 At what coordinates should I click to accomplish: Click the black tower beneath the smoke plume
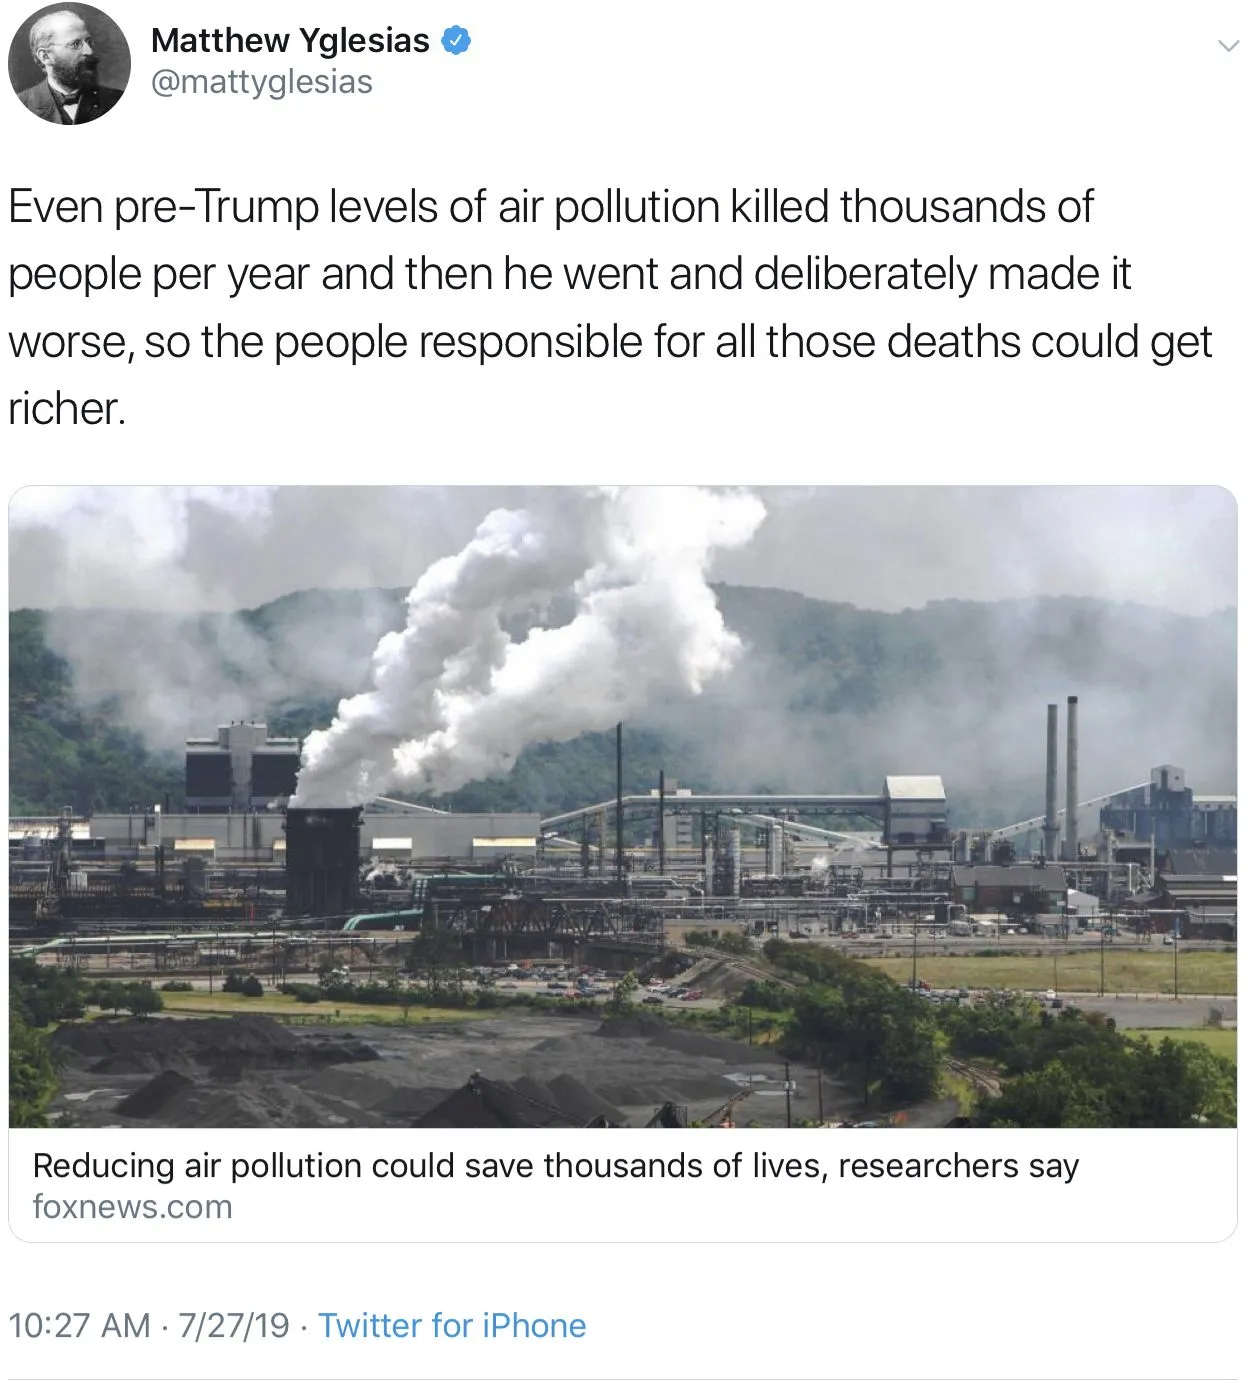322,862
